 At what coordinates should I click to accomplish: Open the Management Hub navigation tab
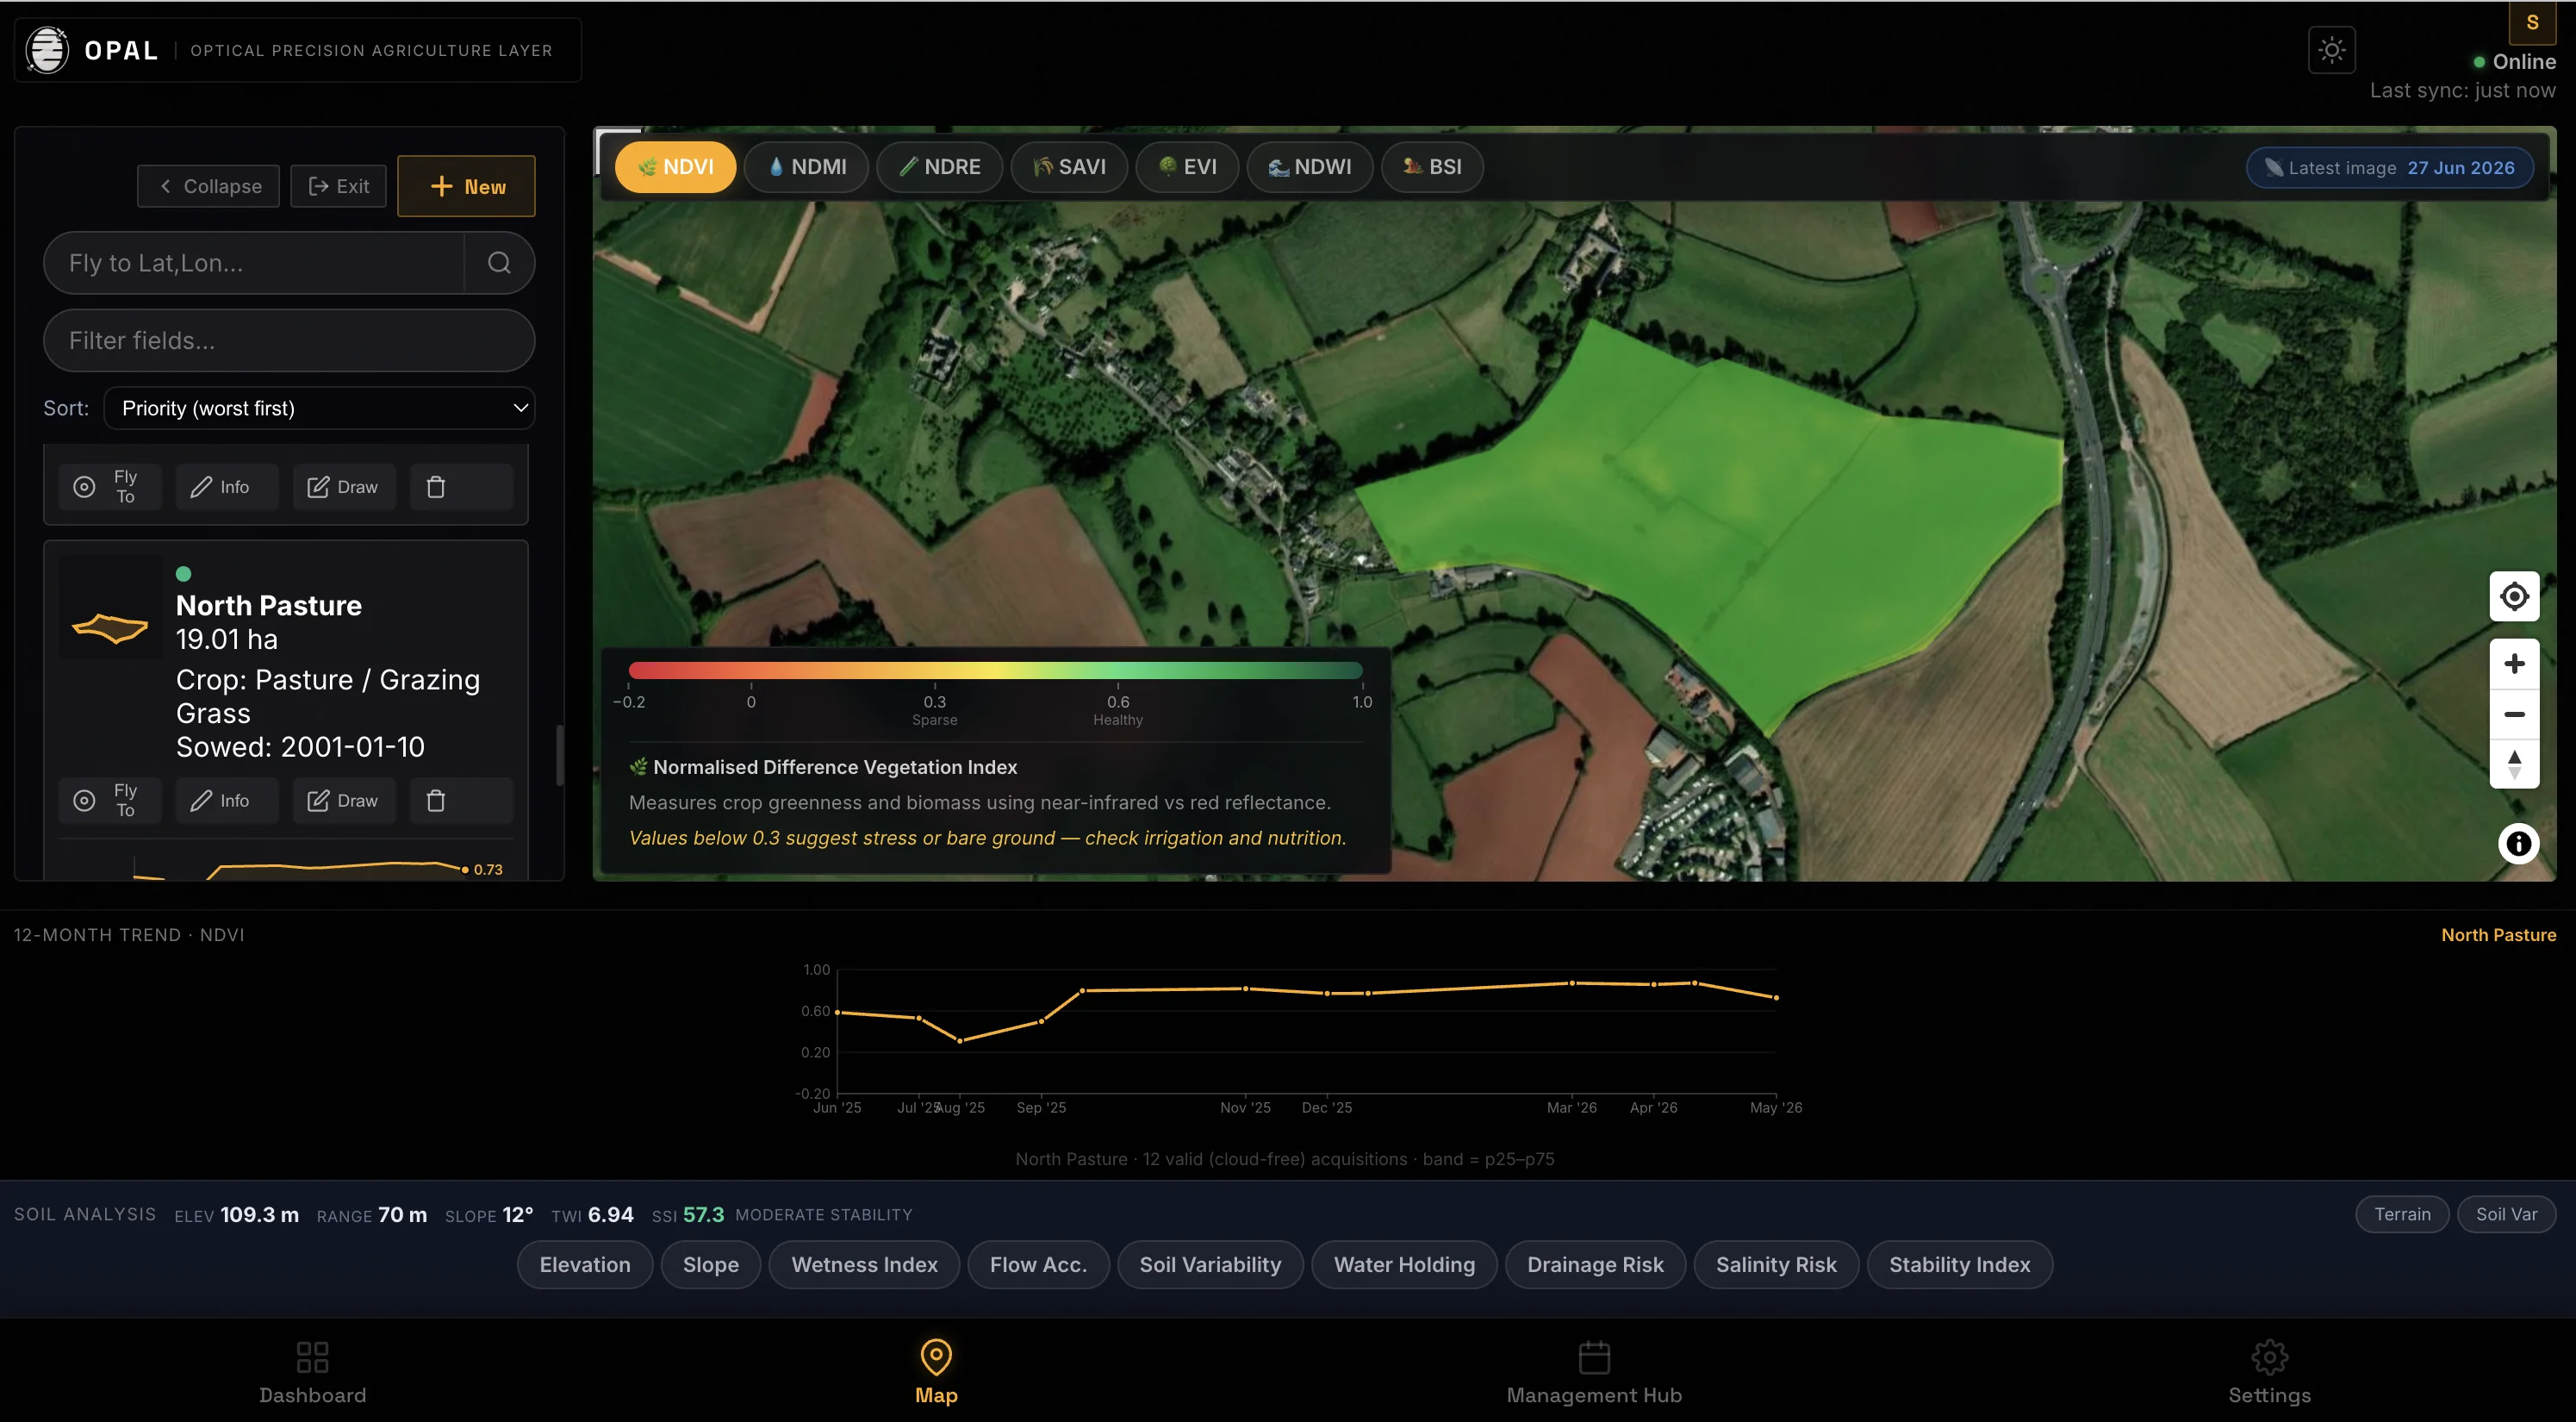coord(1594,1372)
